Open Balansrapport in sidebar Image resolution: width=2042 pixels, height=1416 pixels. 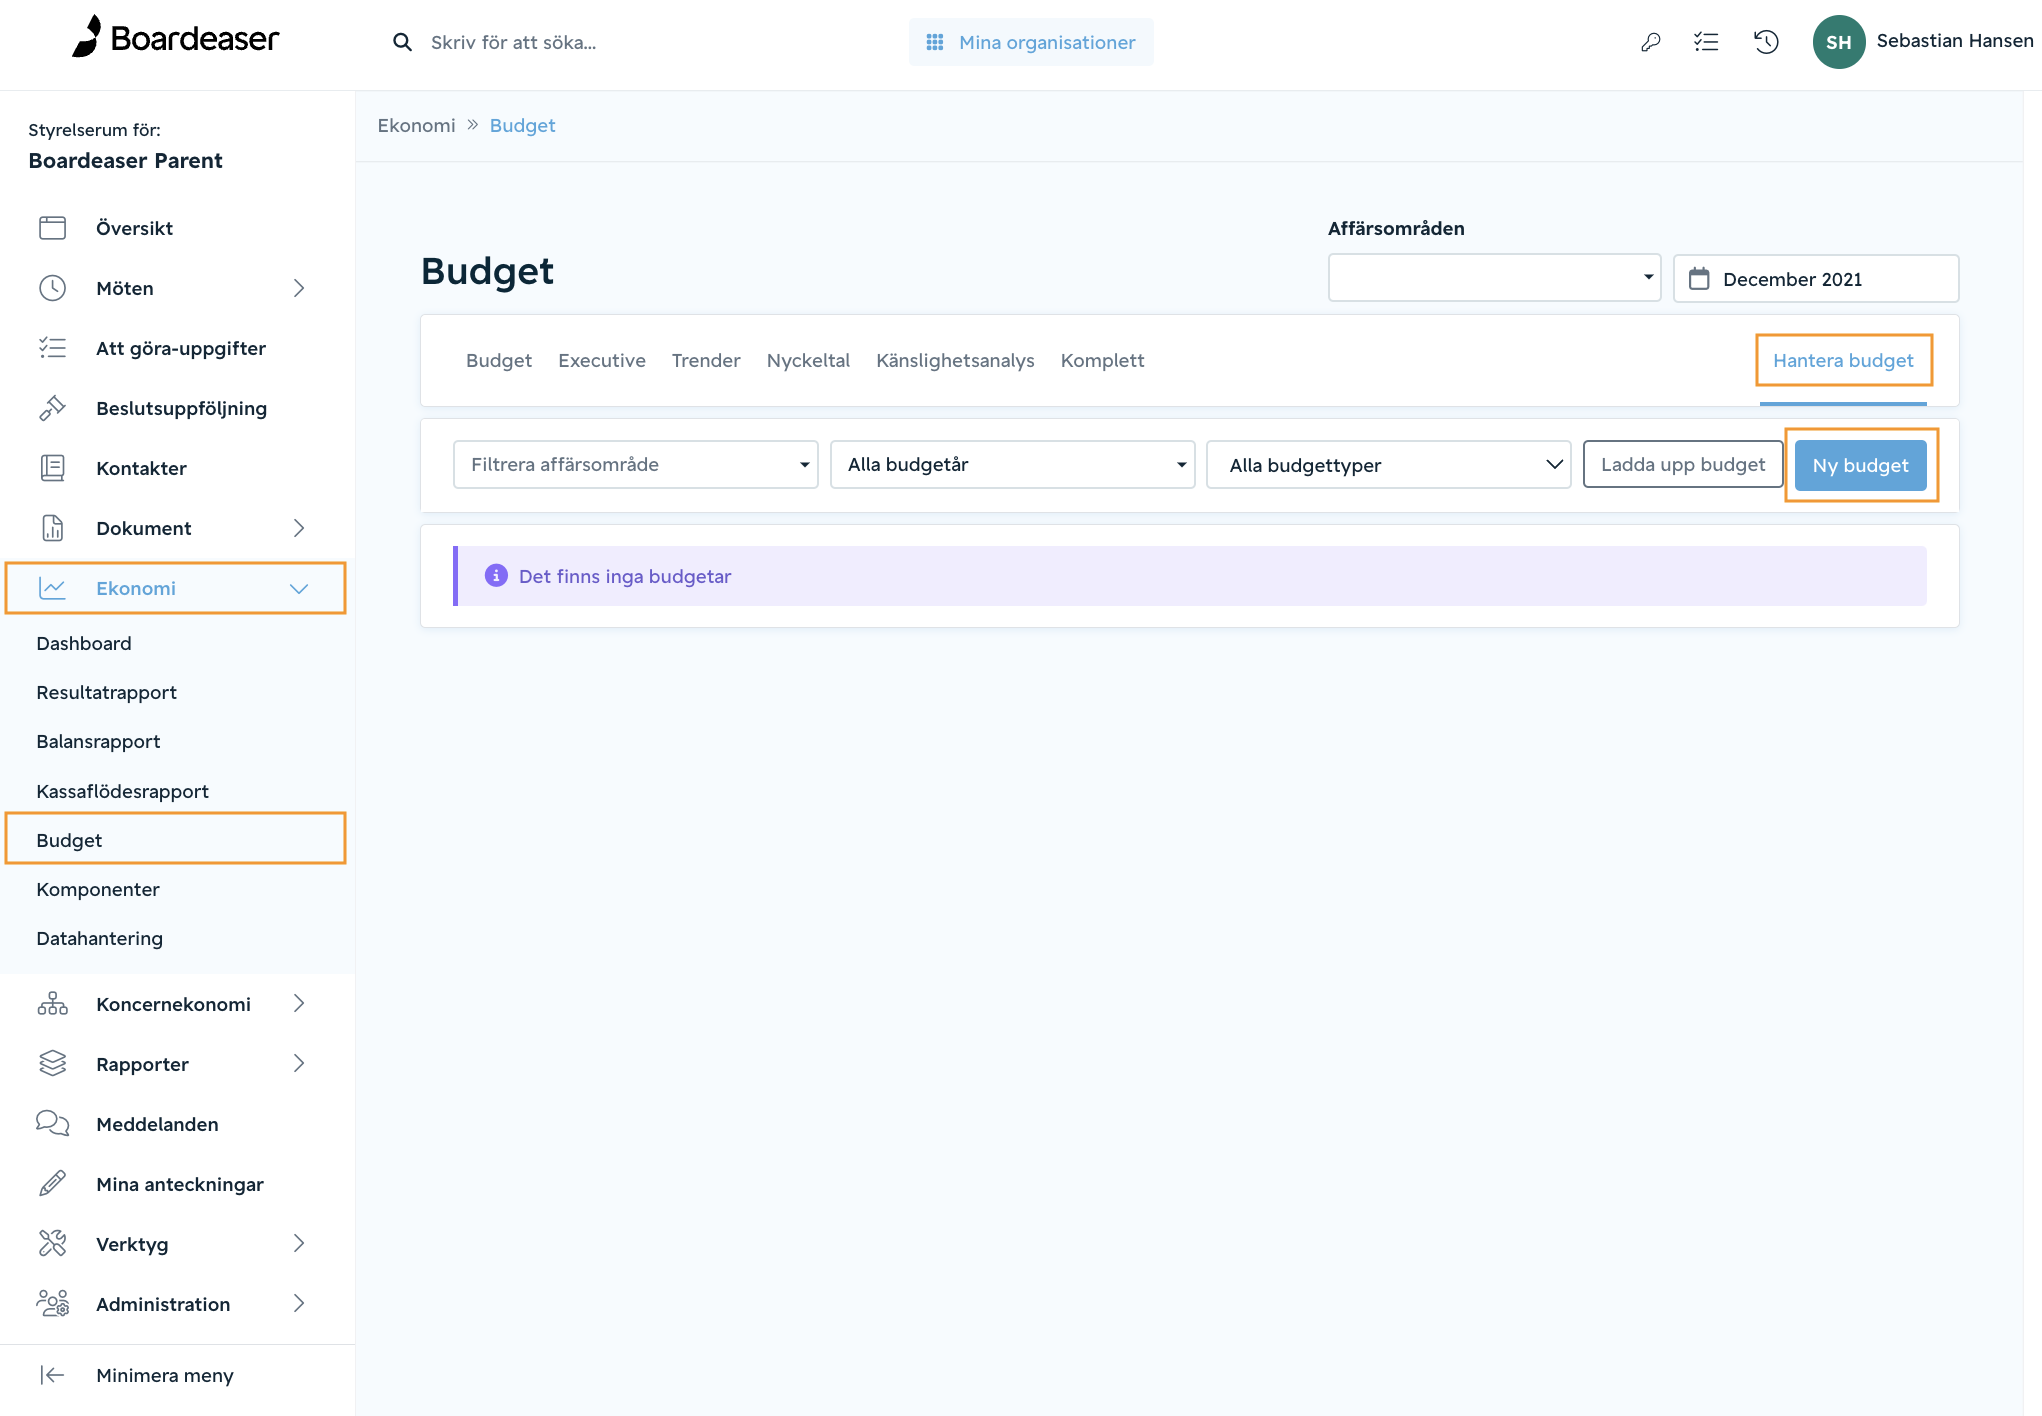(98, 741)
